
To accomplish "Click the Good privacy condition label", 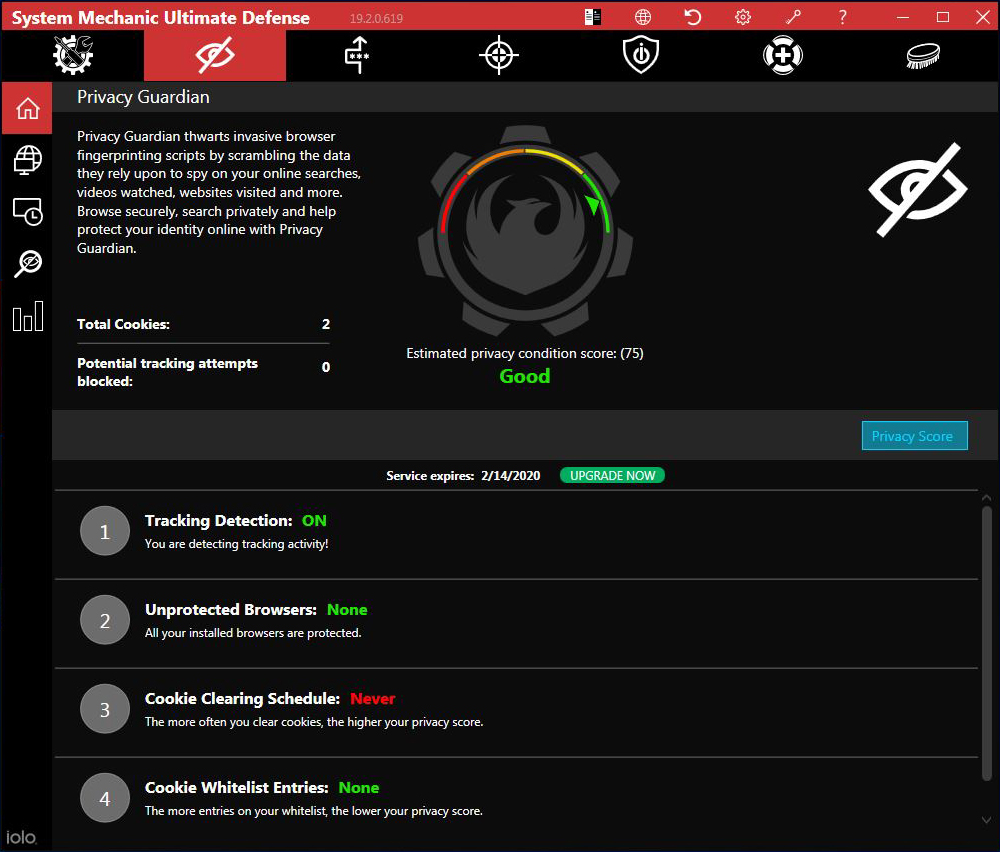I will [x=524, y=376].
